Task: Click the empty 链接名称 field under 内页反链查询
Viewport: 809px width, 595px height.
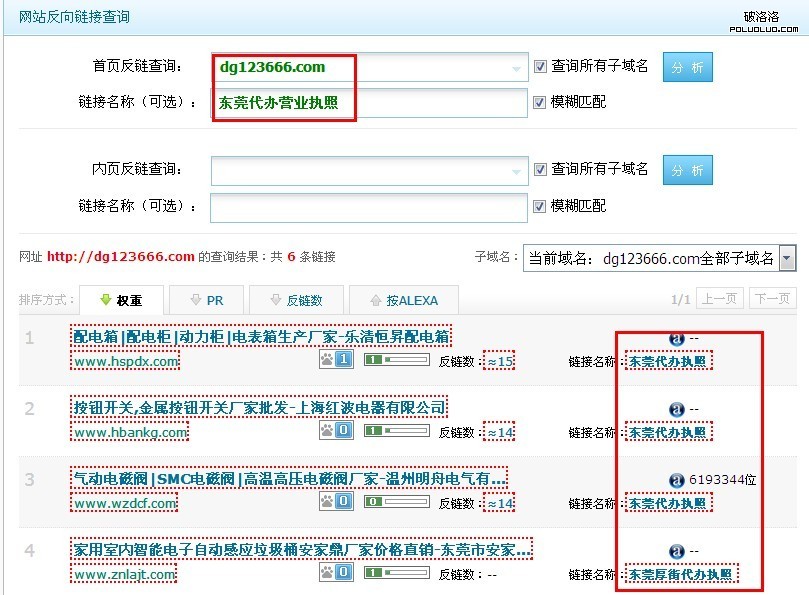Action: point(368,207)
